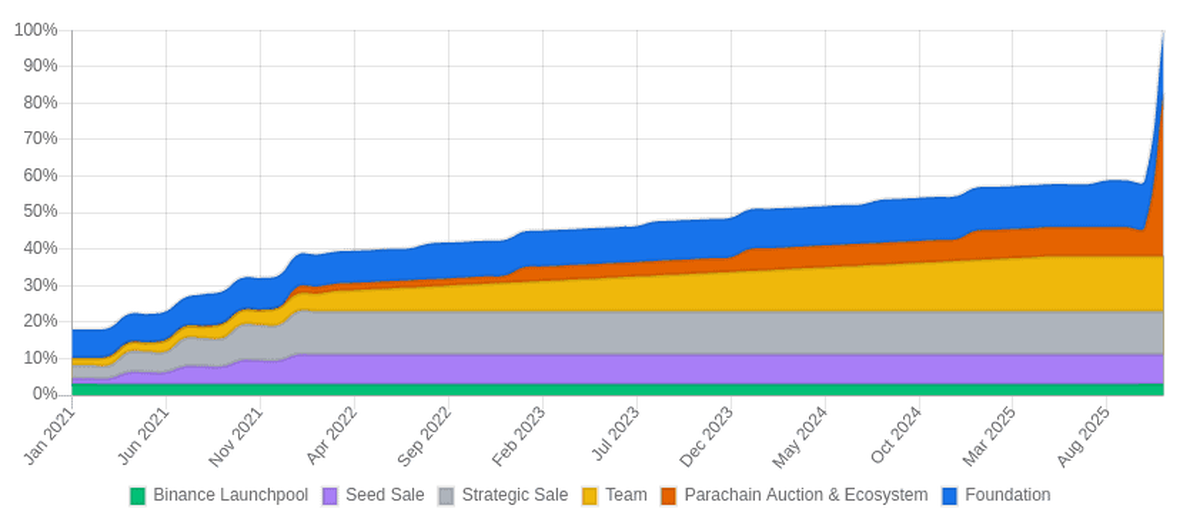Click the 50% y-axis label
Screen dimensions: 1200x522
coord(40,212)
